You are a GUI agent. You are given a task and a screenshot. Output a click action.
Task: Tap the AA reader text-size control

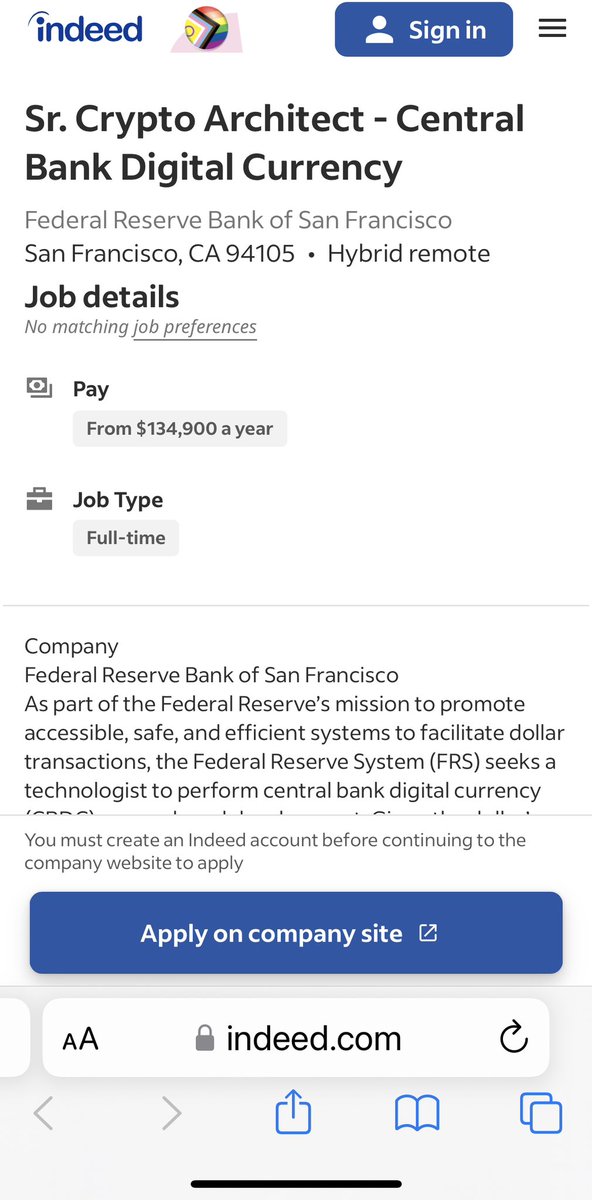80,1039
